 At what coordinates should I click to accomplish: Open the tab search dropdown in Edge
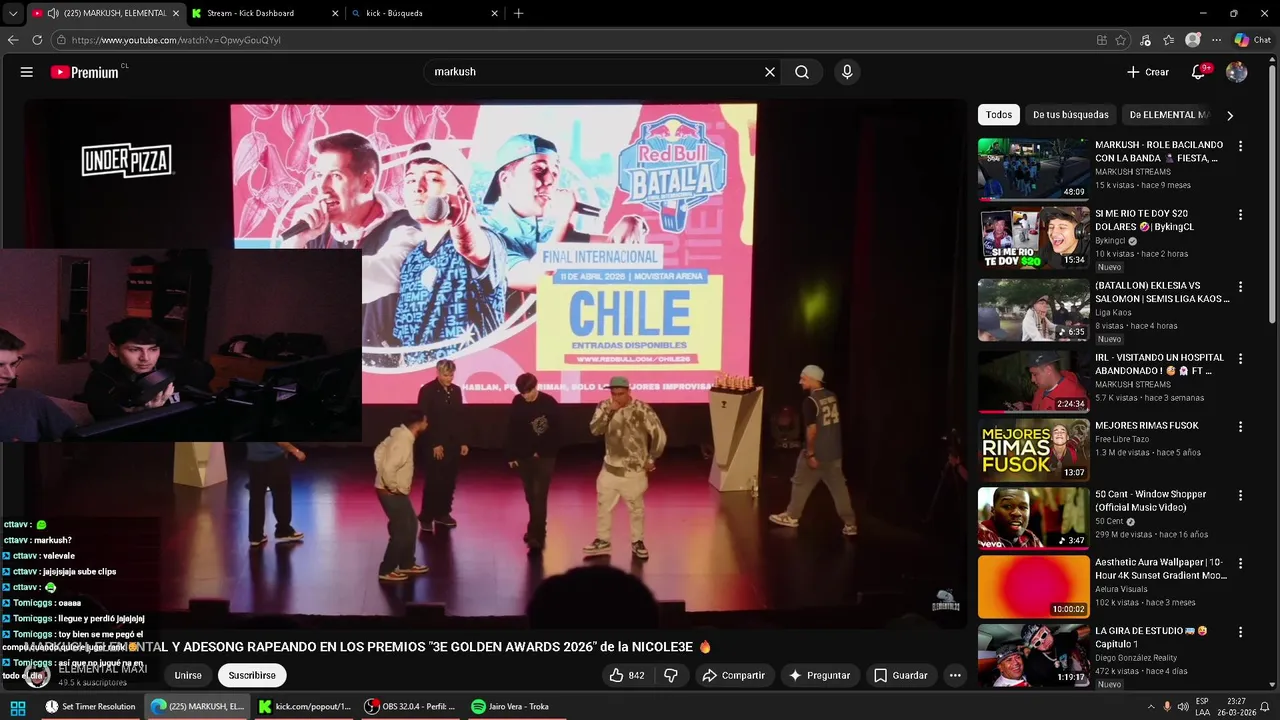click(x=13, y=13)
